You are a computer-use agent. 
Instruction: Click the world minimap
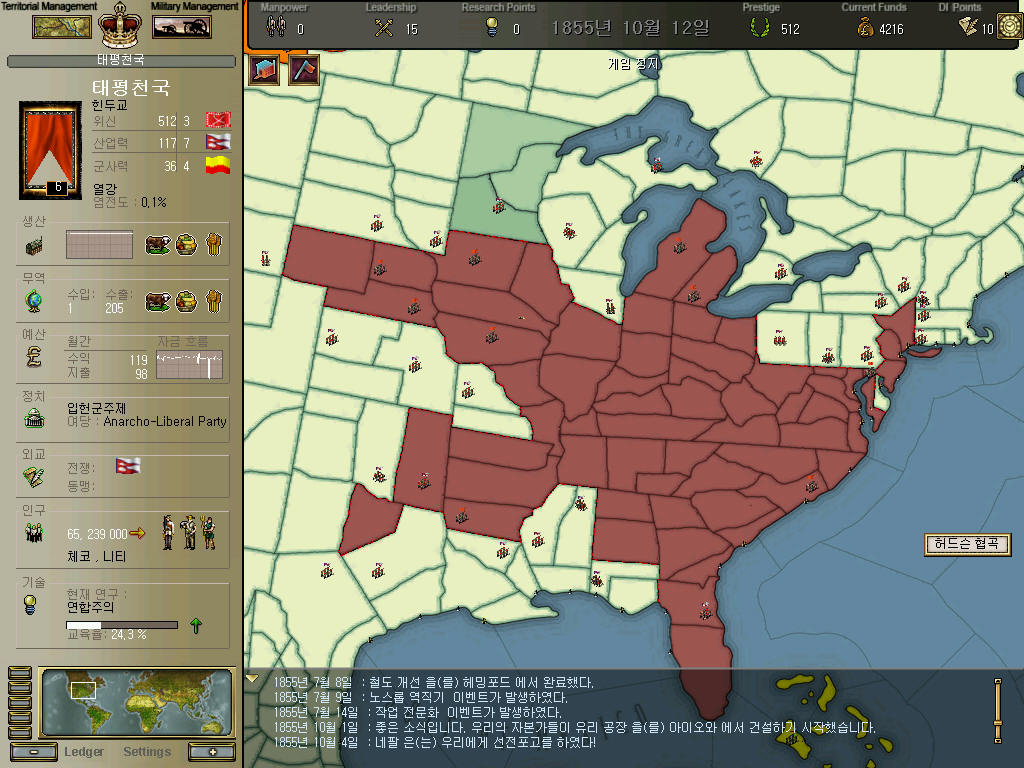coord(136,703)
